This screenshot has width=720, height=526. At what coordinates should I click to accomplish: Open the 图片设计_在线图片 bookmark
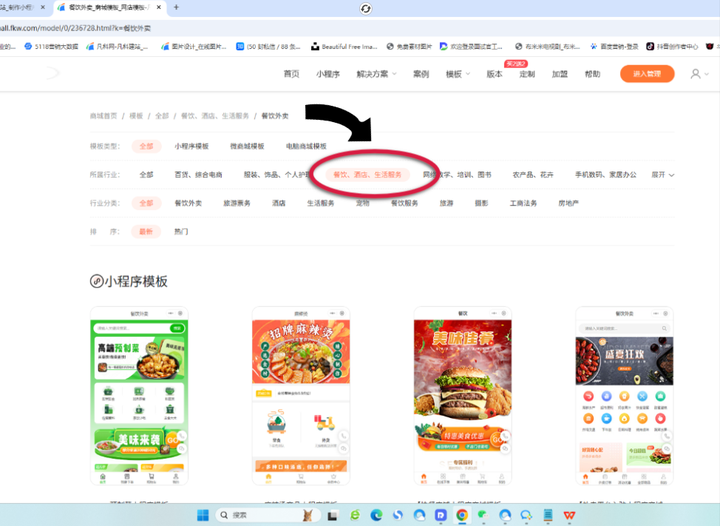[x=193, y=46]
